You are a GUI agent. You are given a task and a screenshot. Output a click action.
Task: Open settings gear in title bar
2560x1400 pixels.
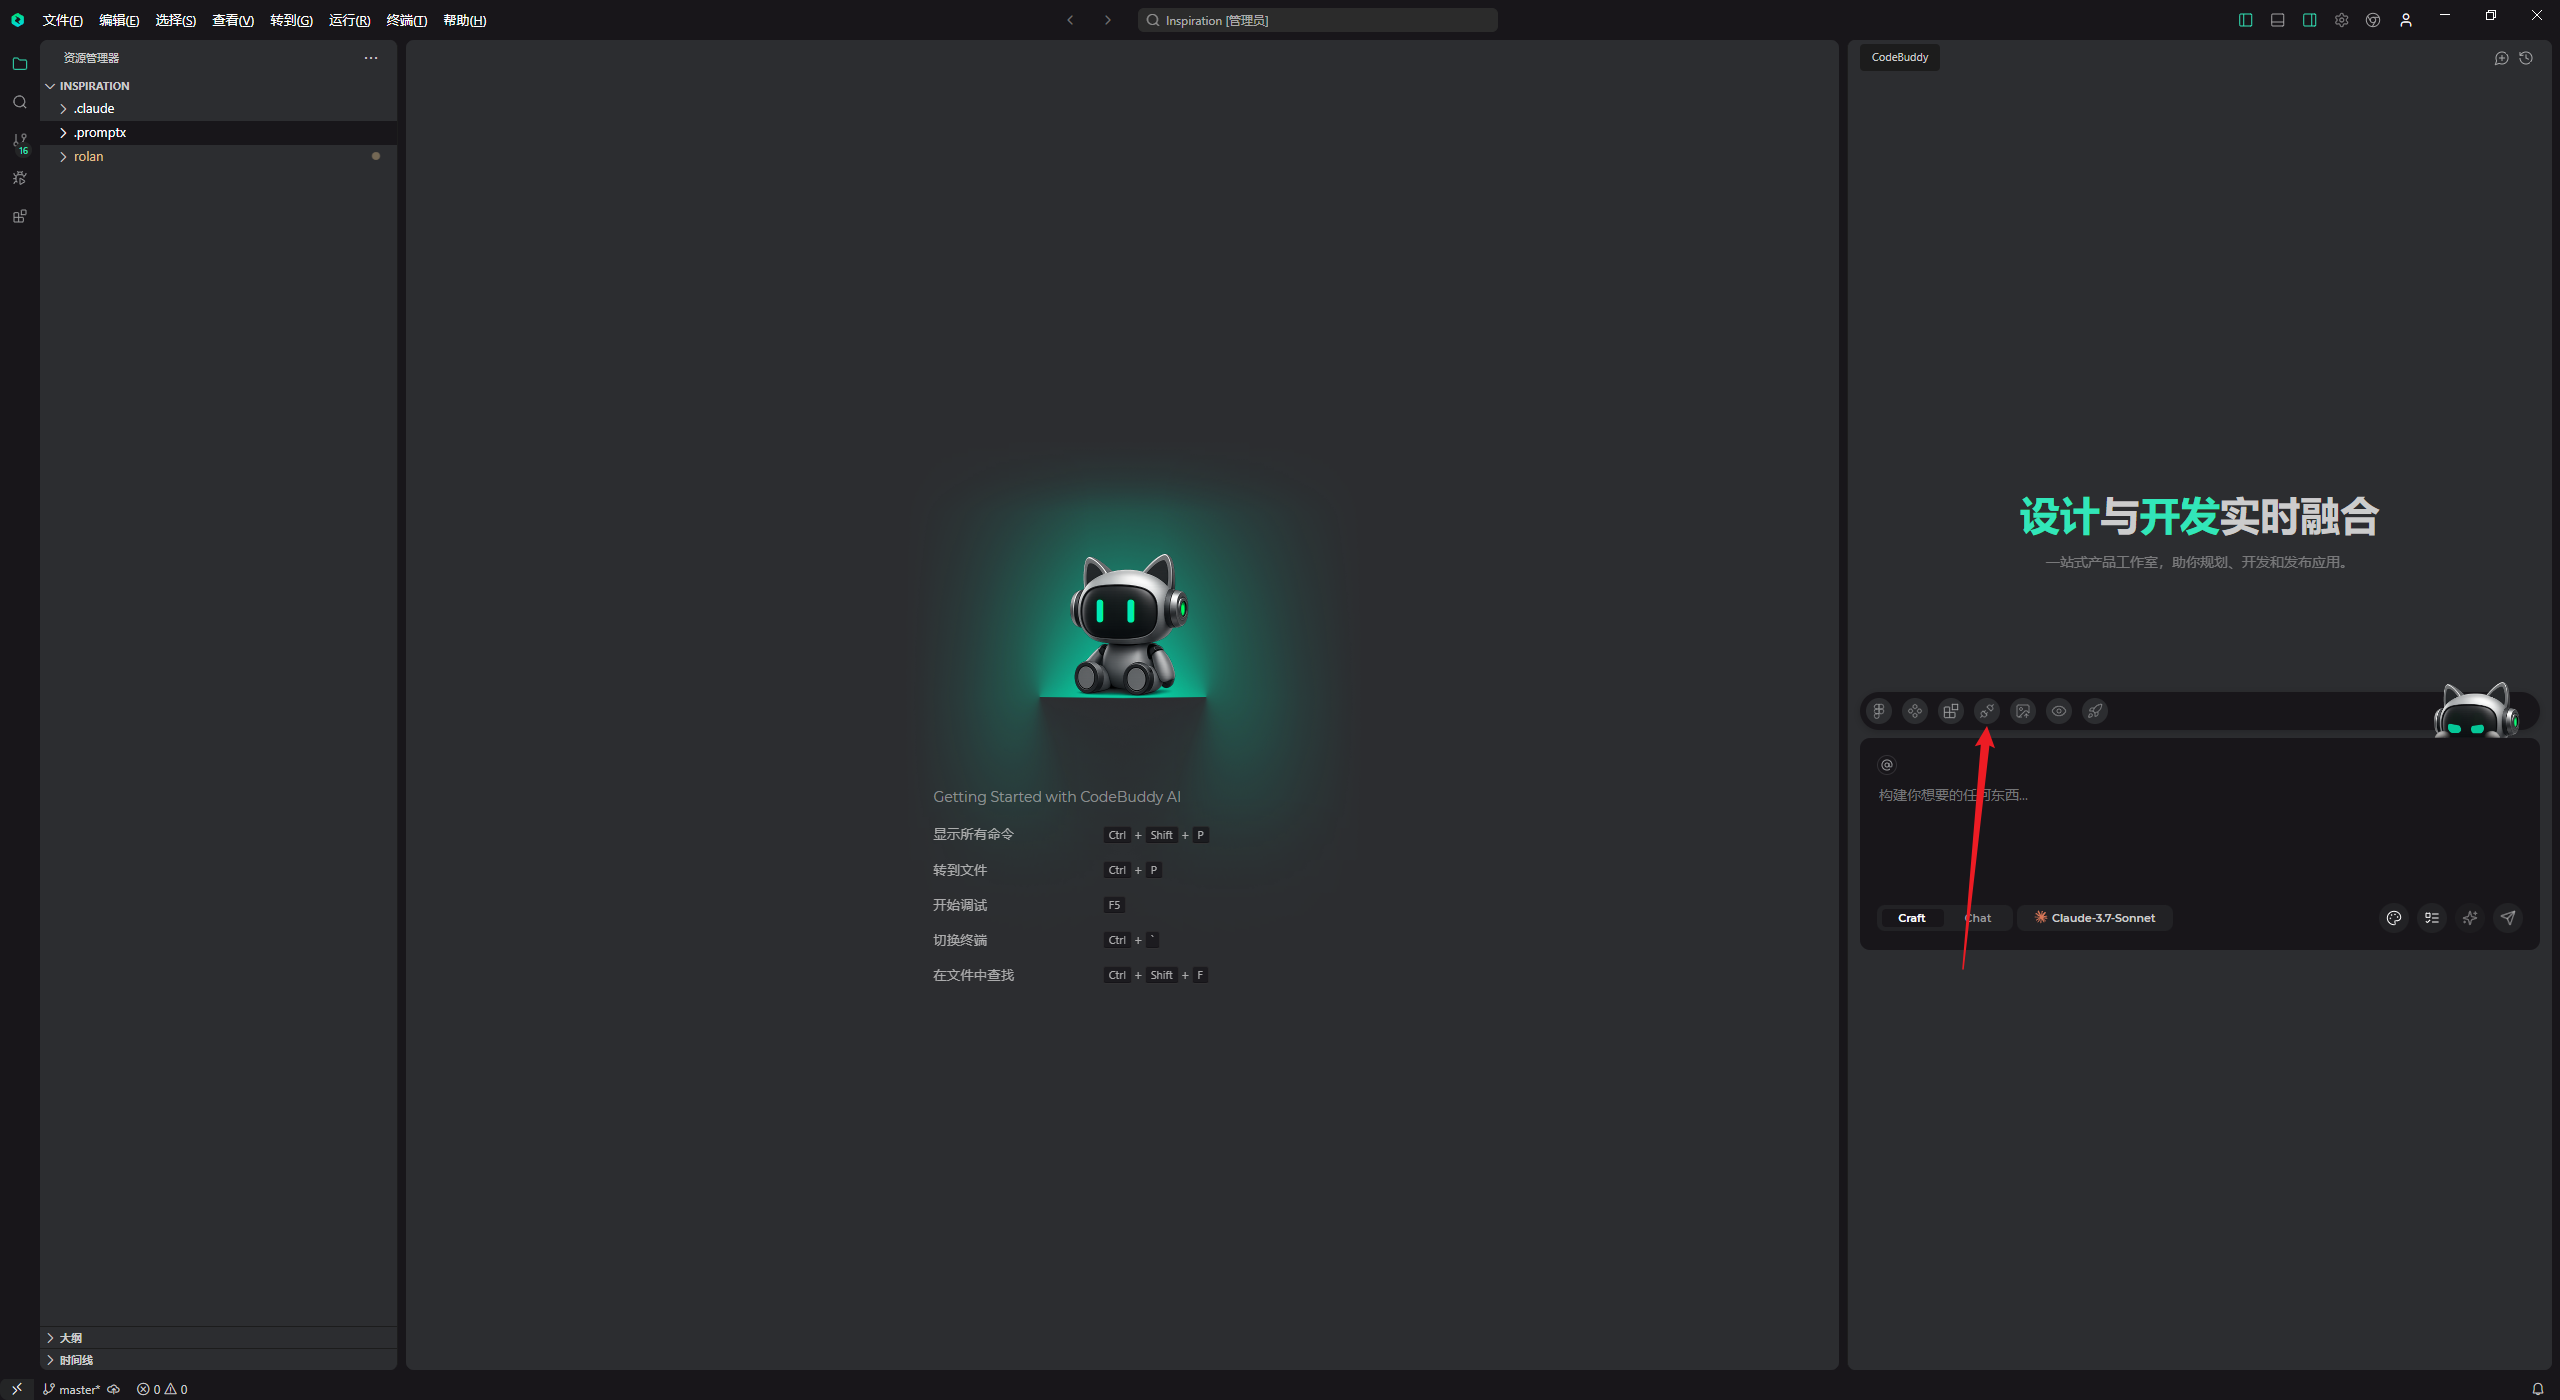click(2341, 20)
